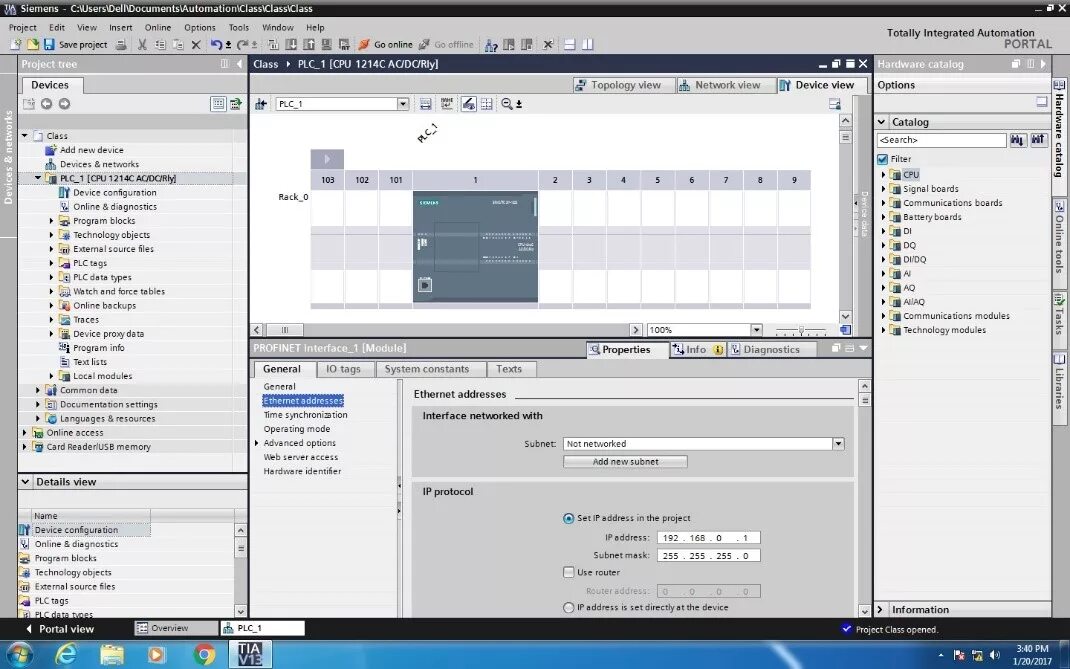Select Time synchronization in properties navigation

[305, 414]
